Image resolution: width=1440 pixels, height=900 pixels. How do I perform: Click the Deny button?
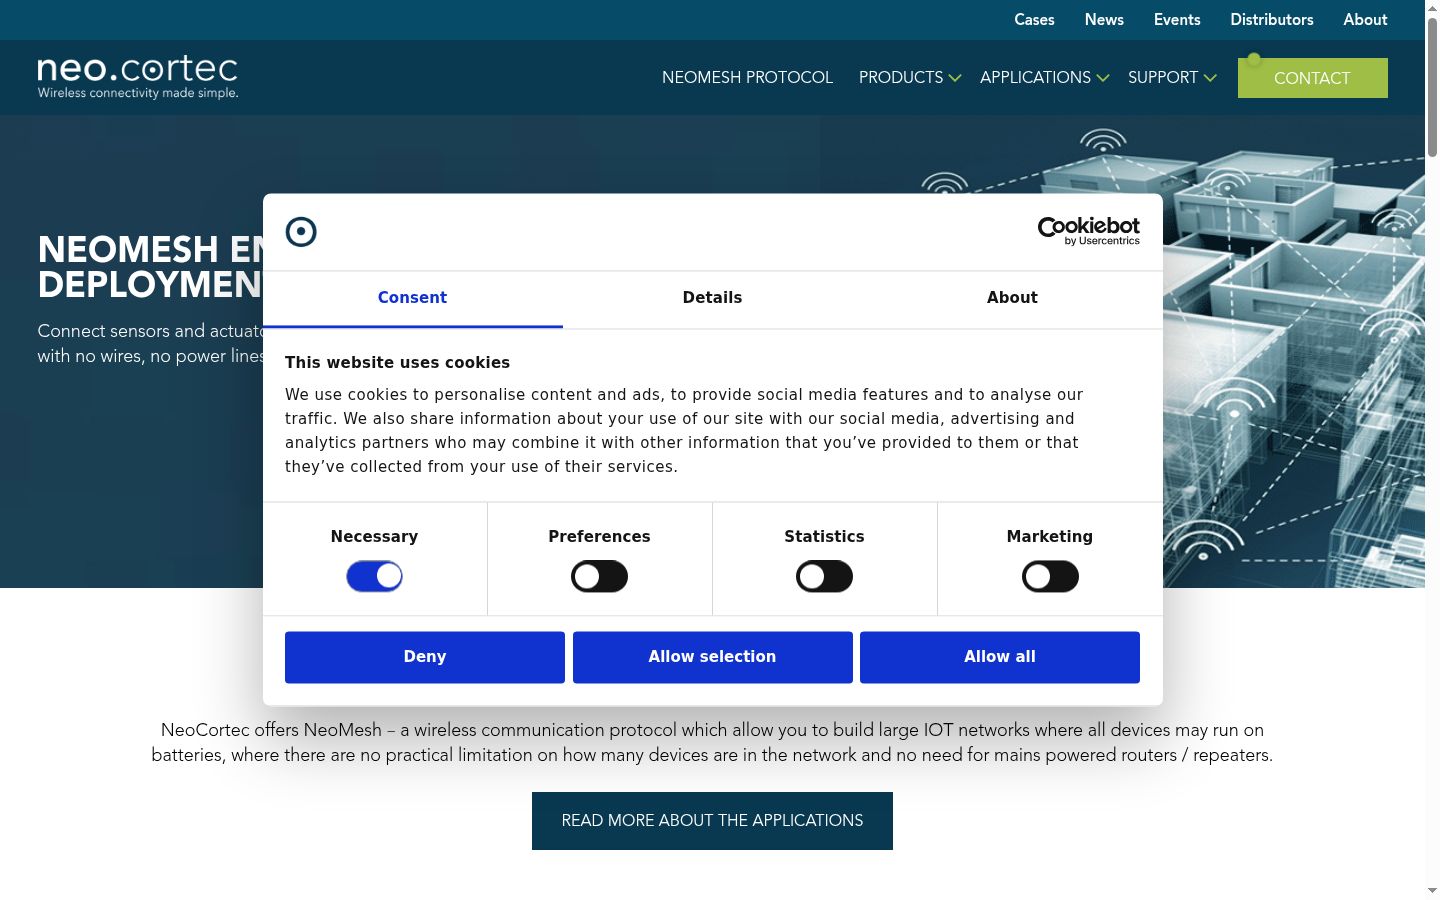(425, 657)
